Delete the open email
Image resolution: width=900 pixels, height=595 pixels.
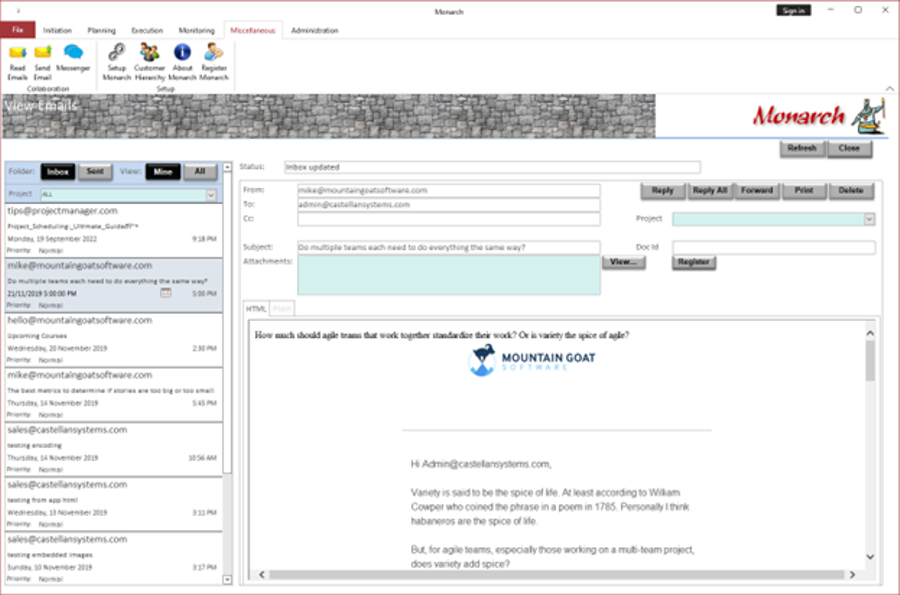pos(851,190)
